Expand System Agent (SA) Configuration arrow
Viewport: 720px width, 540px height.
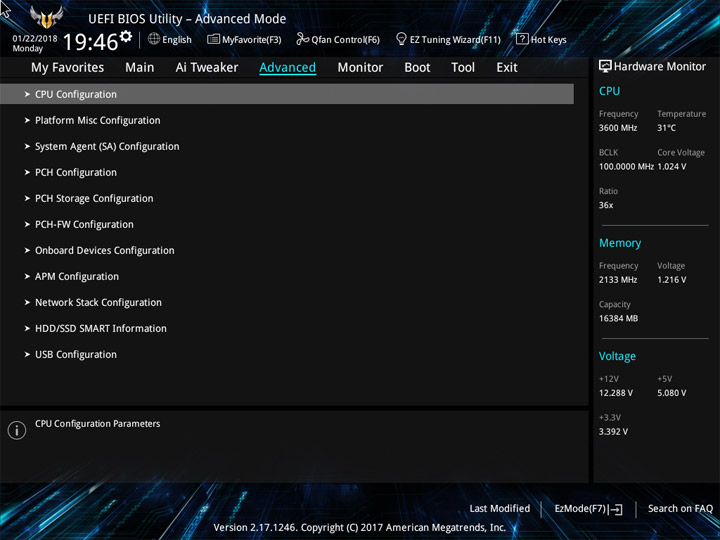(x=27, y=146)
